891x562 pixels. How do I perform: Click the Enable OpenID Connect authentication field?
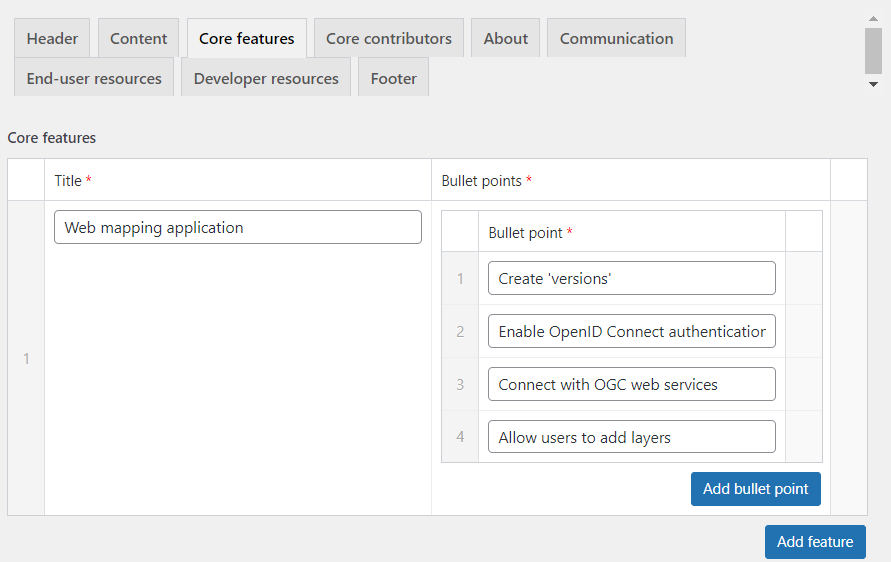pos(631,331)
